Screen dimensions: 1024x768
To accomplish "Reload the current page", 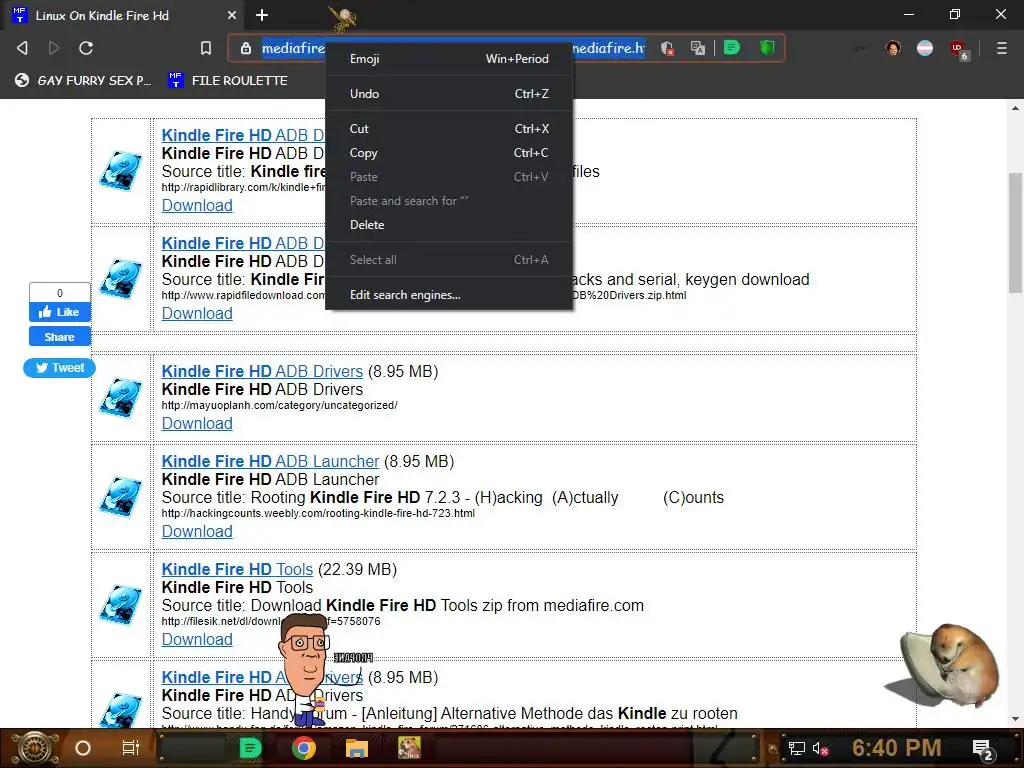I will (x=86, y=48).
